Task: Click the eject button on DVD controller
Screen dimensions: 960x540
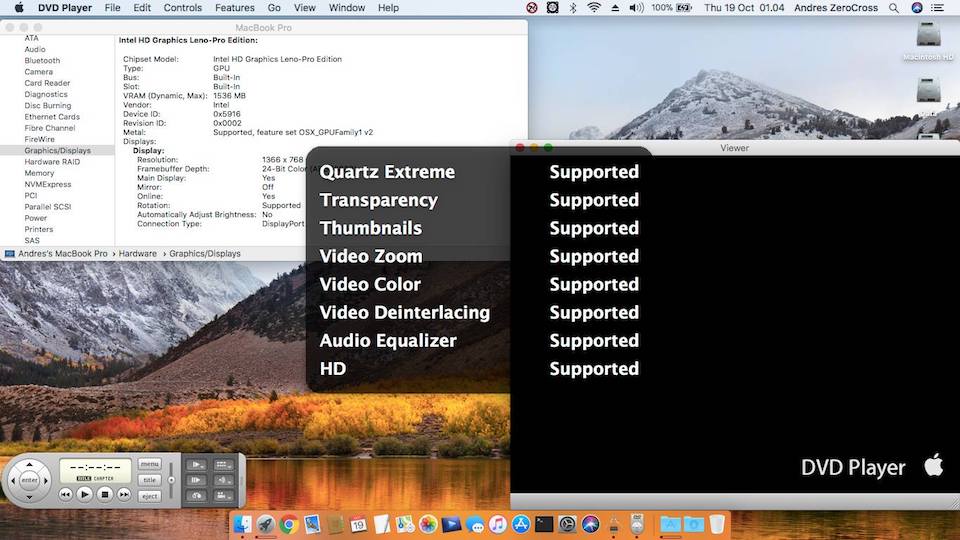Action: 149,496
